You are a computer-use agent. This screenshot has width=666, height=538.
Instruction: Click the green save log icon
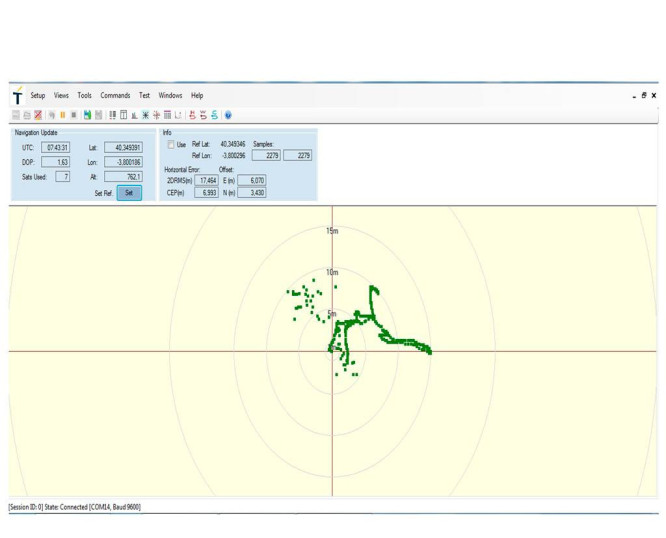[87, 115]
